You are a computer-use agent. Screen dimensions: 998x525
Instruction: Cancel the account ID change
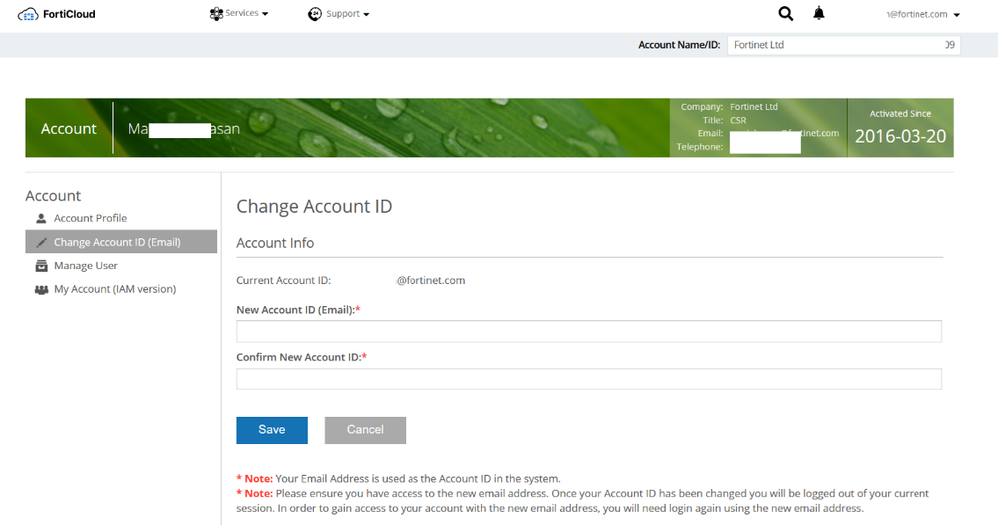click(x=365, y=430)
